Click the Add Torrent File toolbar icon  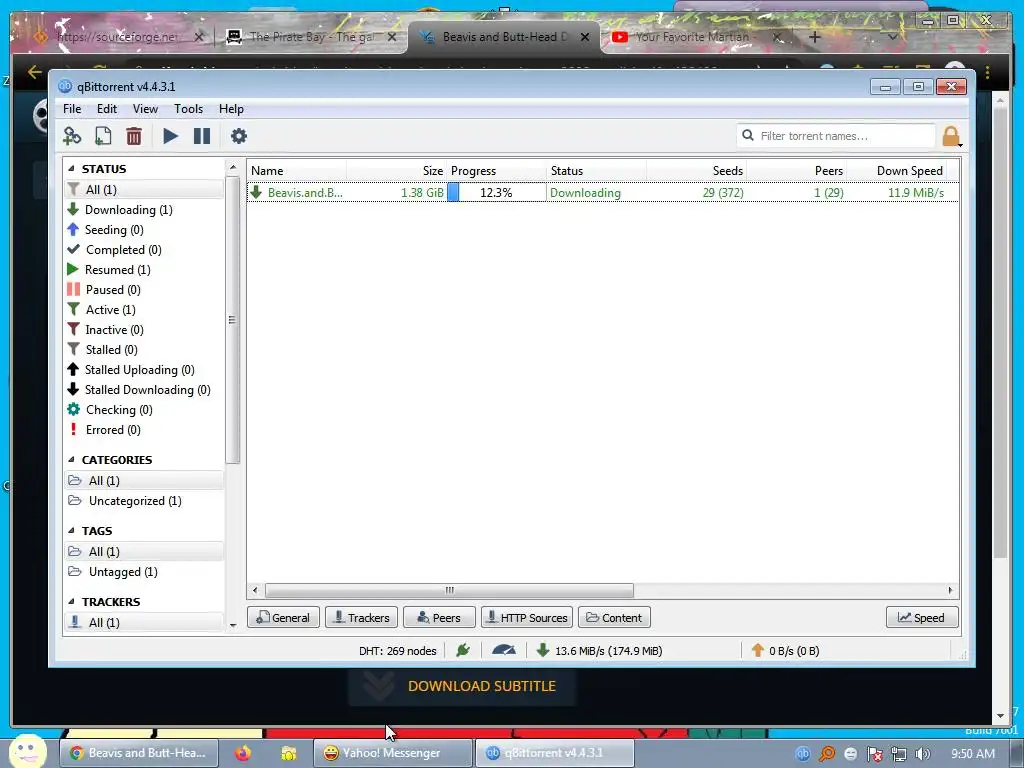point(103,136)
